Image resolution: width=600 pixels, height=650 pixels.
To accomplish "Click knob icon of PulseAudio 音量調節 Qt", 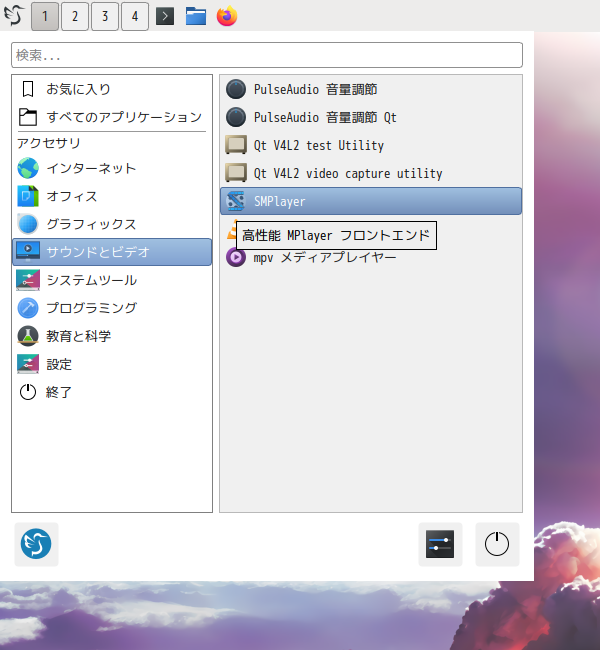I will point(236,117).
